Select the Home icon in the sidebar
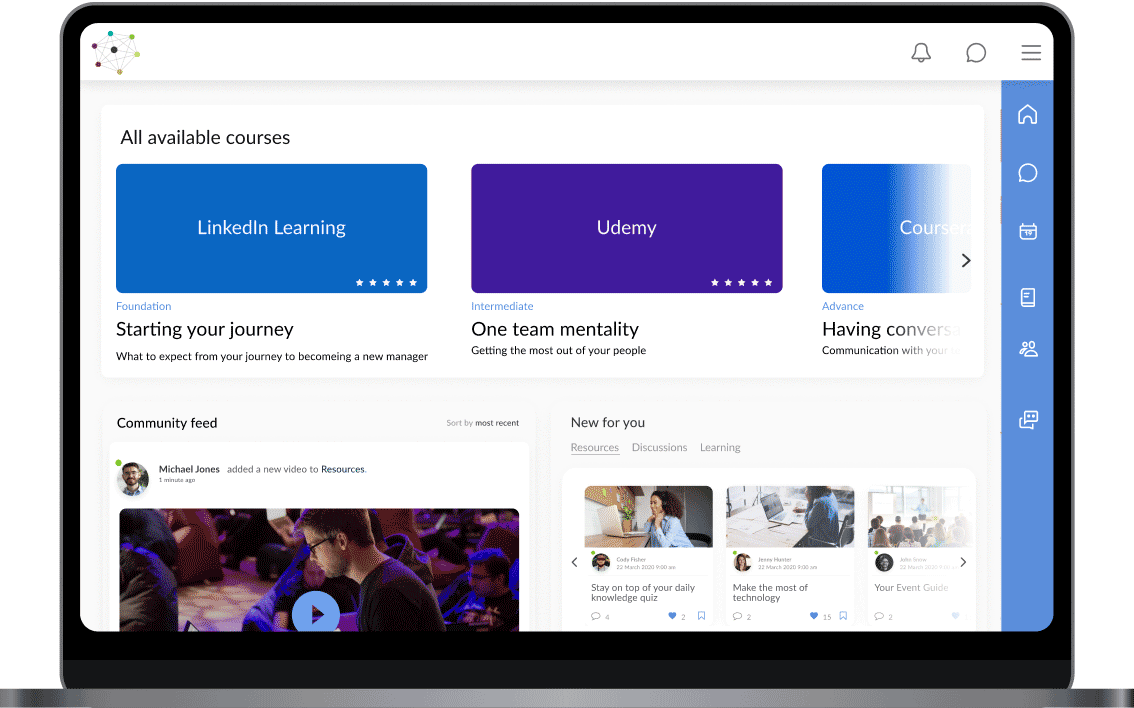The width and height of the screenshot is (1134, 708). click(1027, 114)
